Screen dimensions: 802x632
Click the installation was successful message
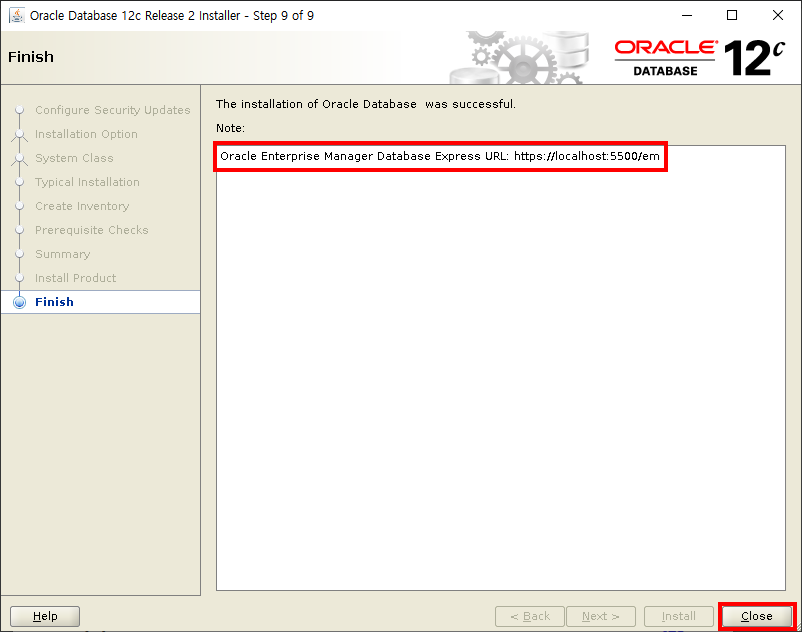[x=366, y=104]
